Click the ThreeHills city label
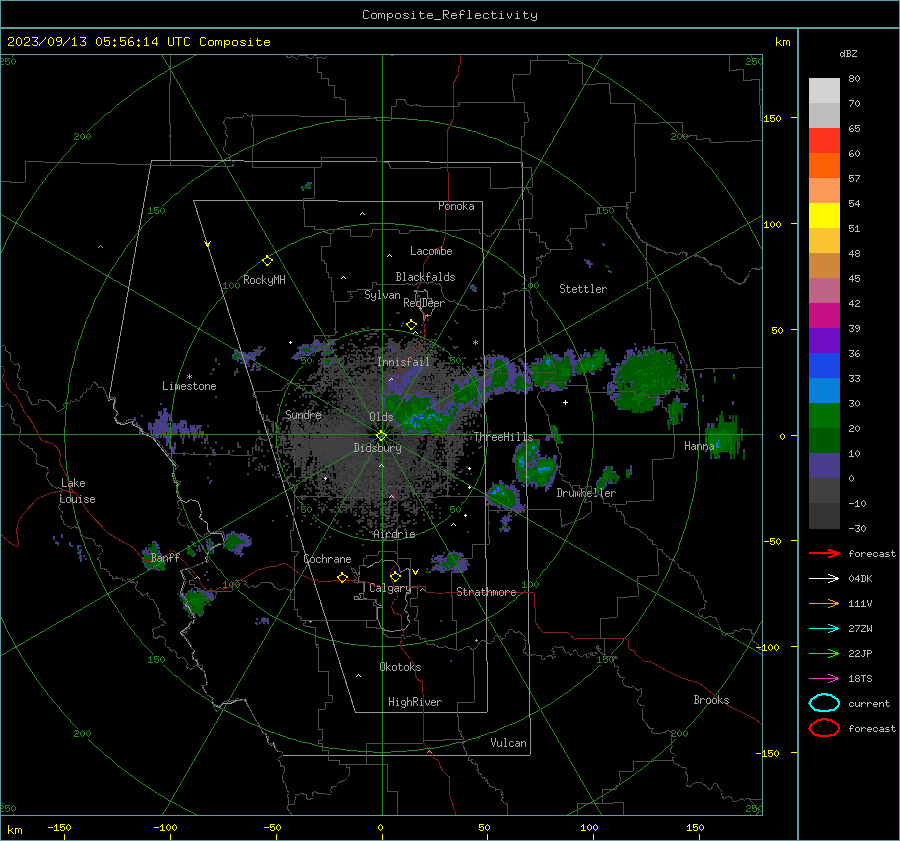900x841 pixels. click(503, 437)
